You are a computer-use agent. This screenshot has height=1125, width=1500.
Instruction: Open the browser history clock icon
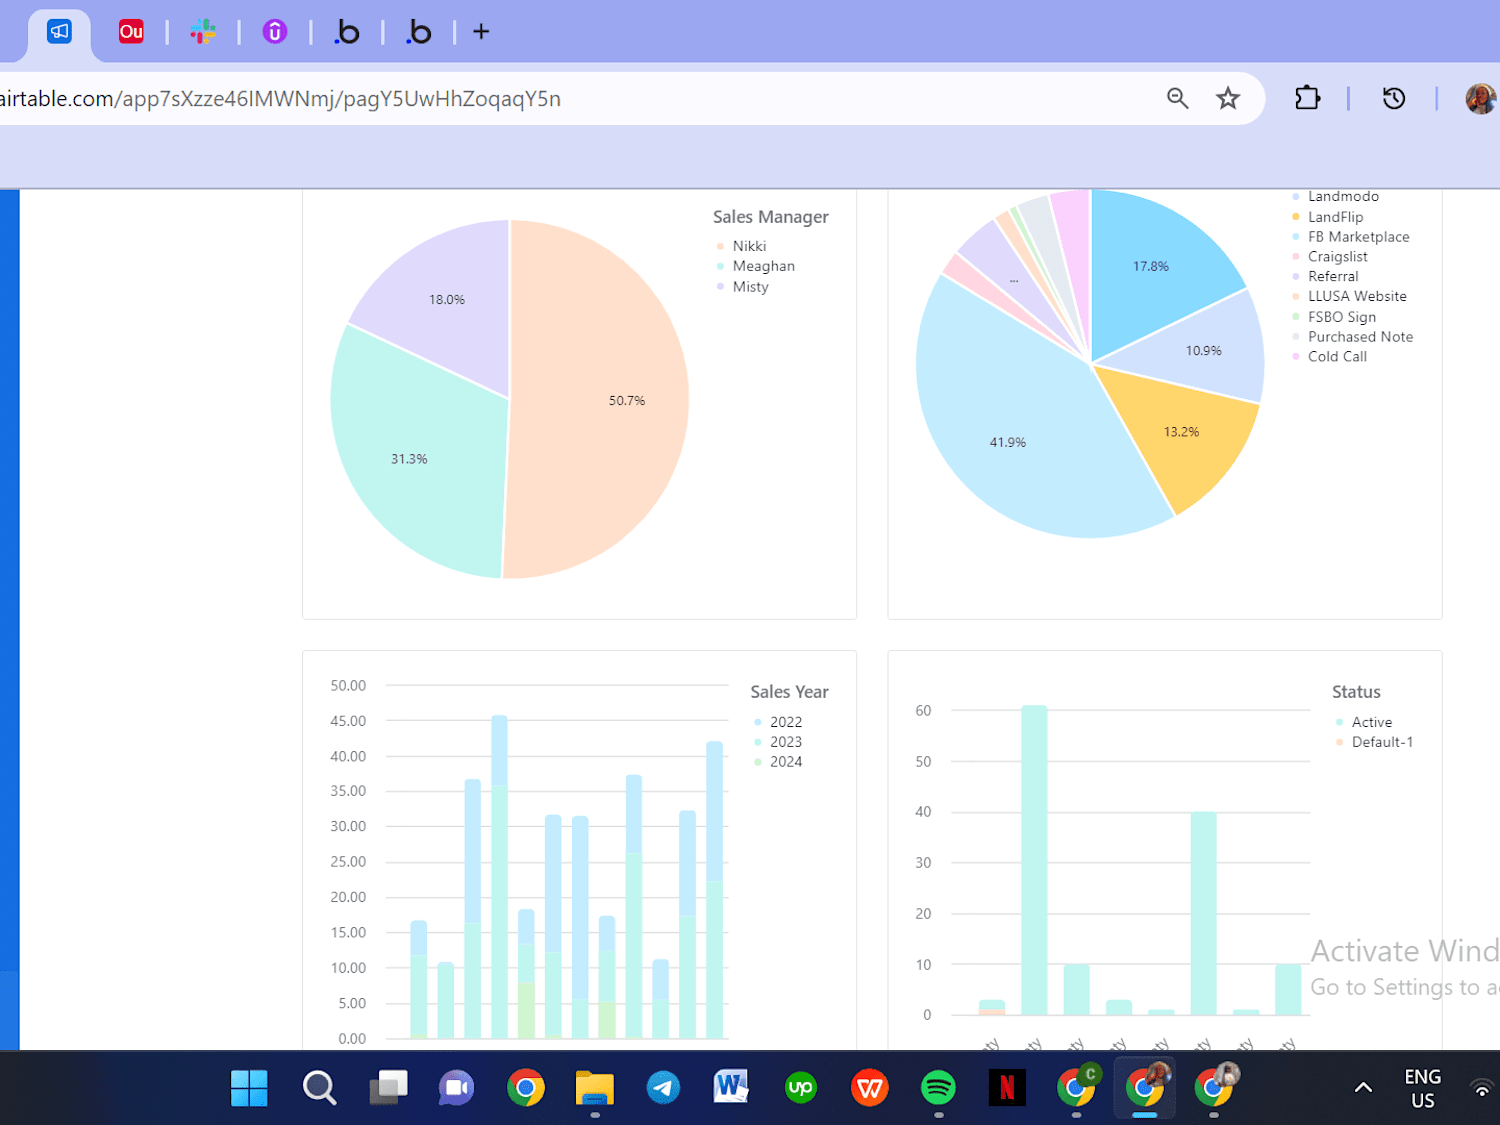point(1394,98)
